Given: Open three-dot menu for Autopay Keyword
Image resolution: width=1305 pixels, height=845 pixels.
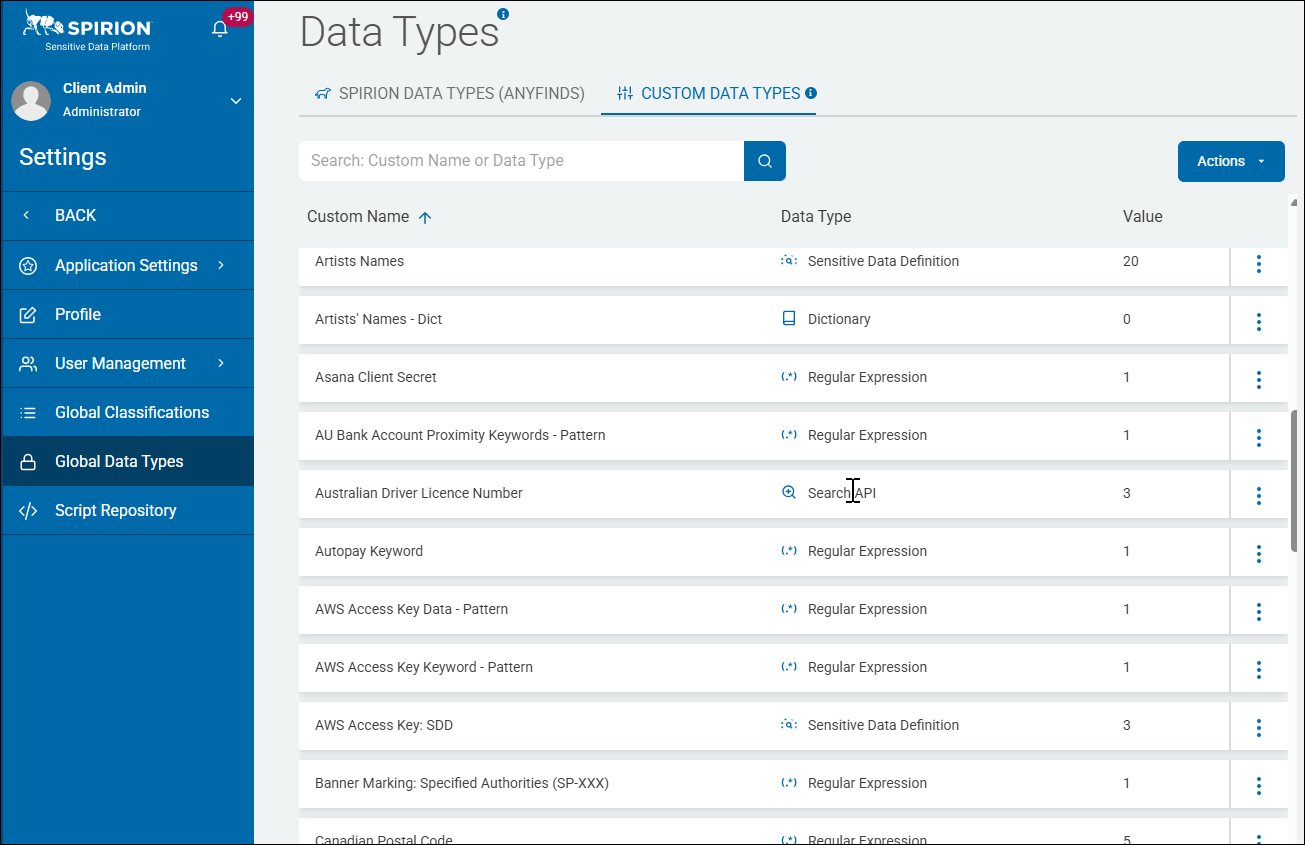Looking at the screenshot, I should (x=1258, y=554).
